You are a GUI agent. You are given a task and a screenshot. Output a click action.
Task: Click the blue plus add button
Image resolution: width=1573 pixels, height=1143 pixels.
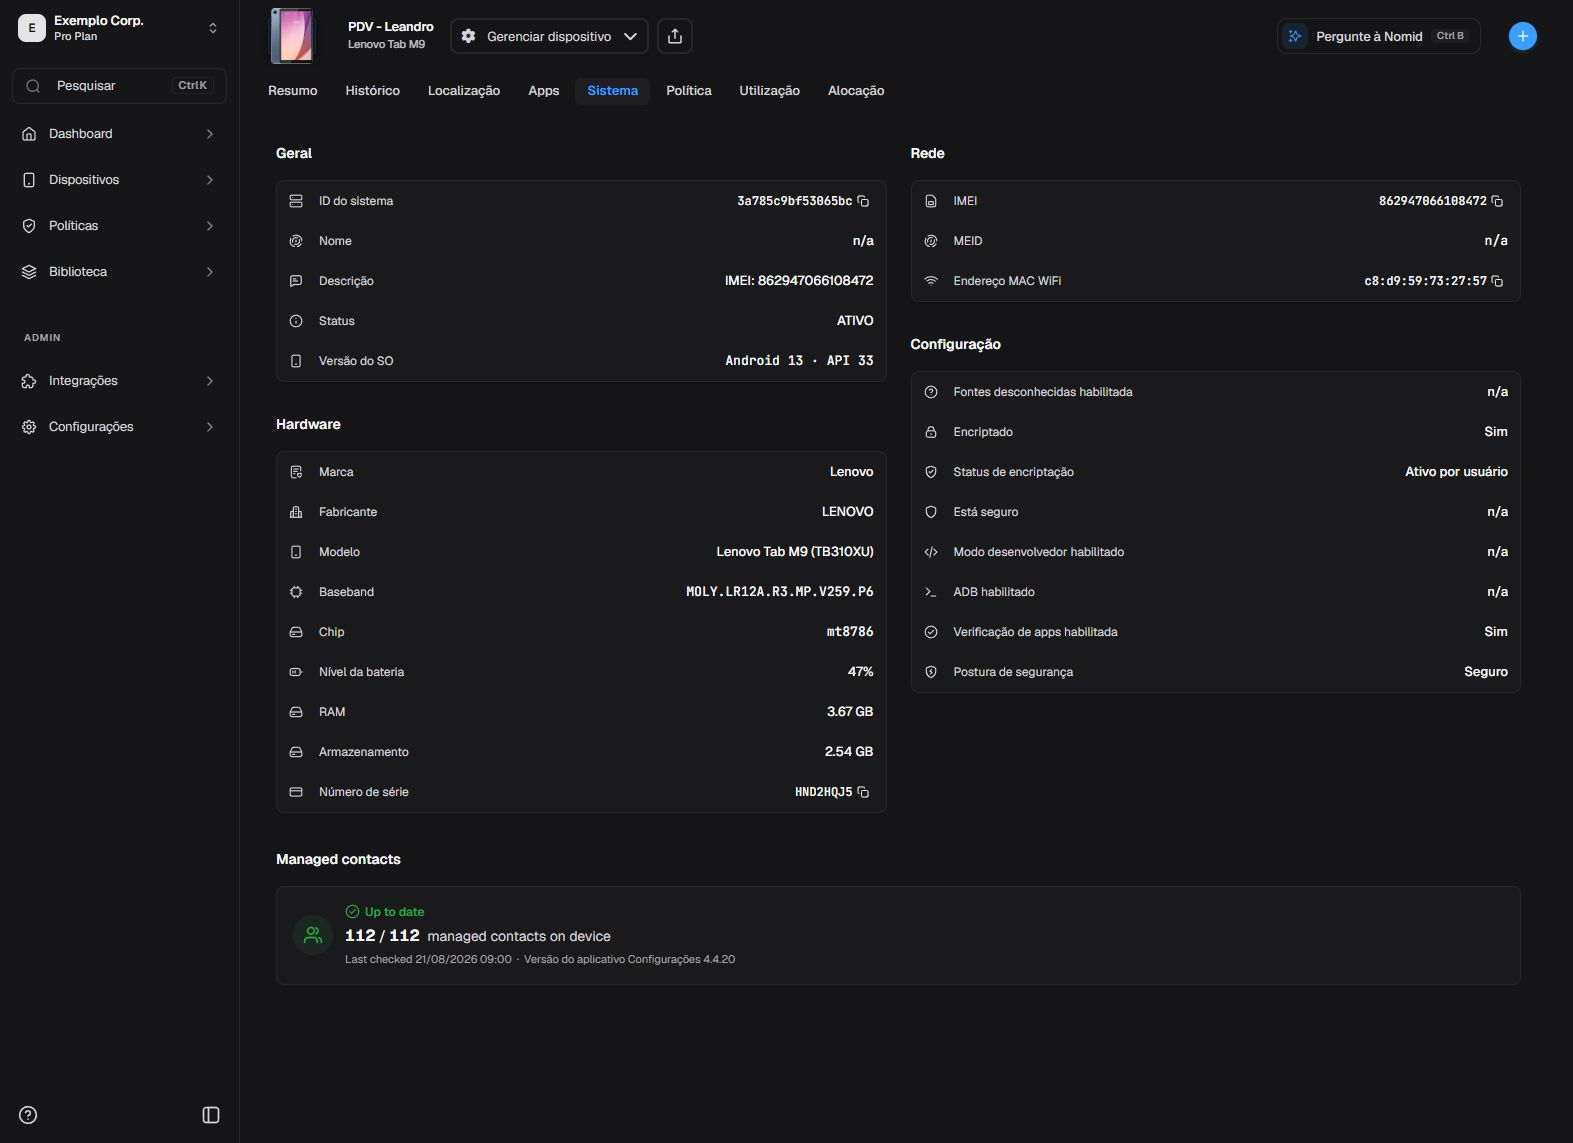(1522, 36)
